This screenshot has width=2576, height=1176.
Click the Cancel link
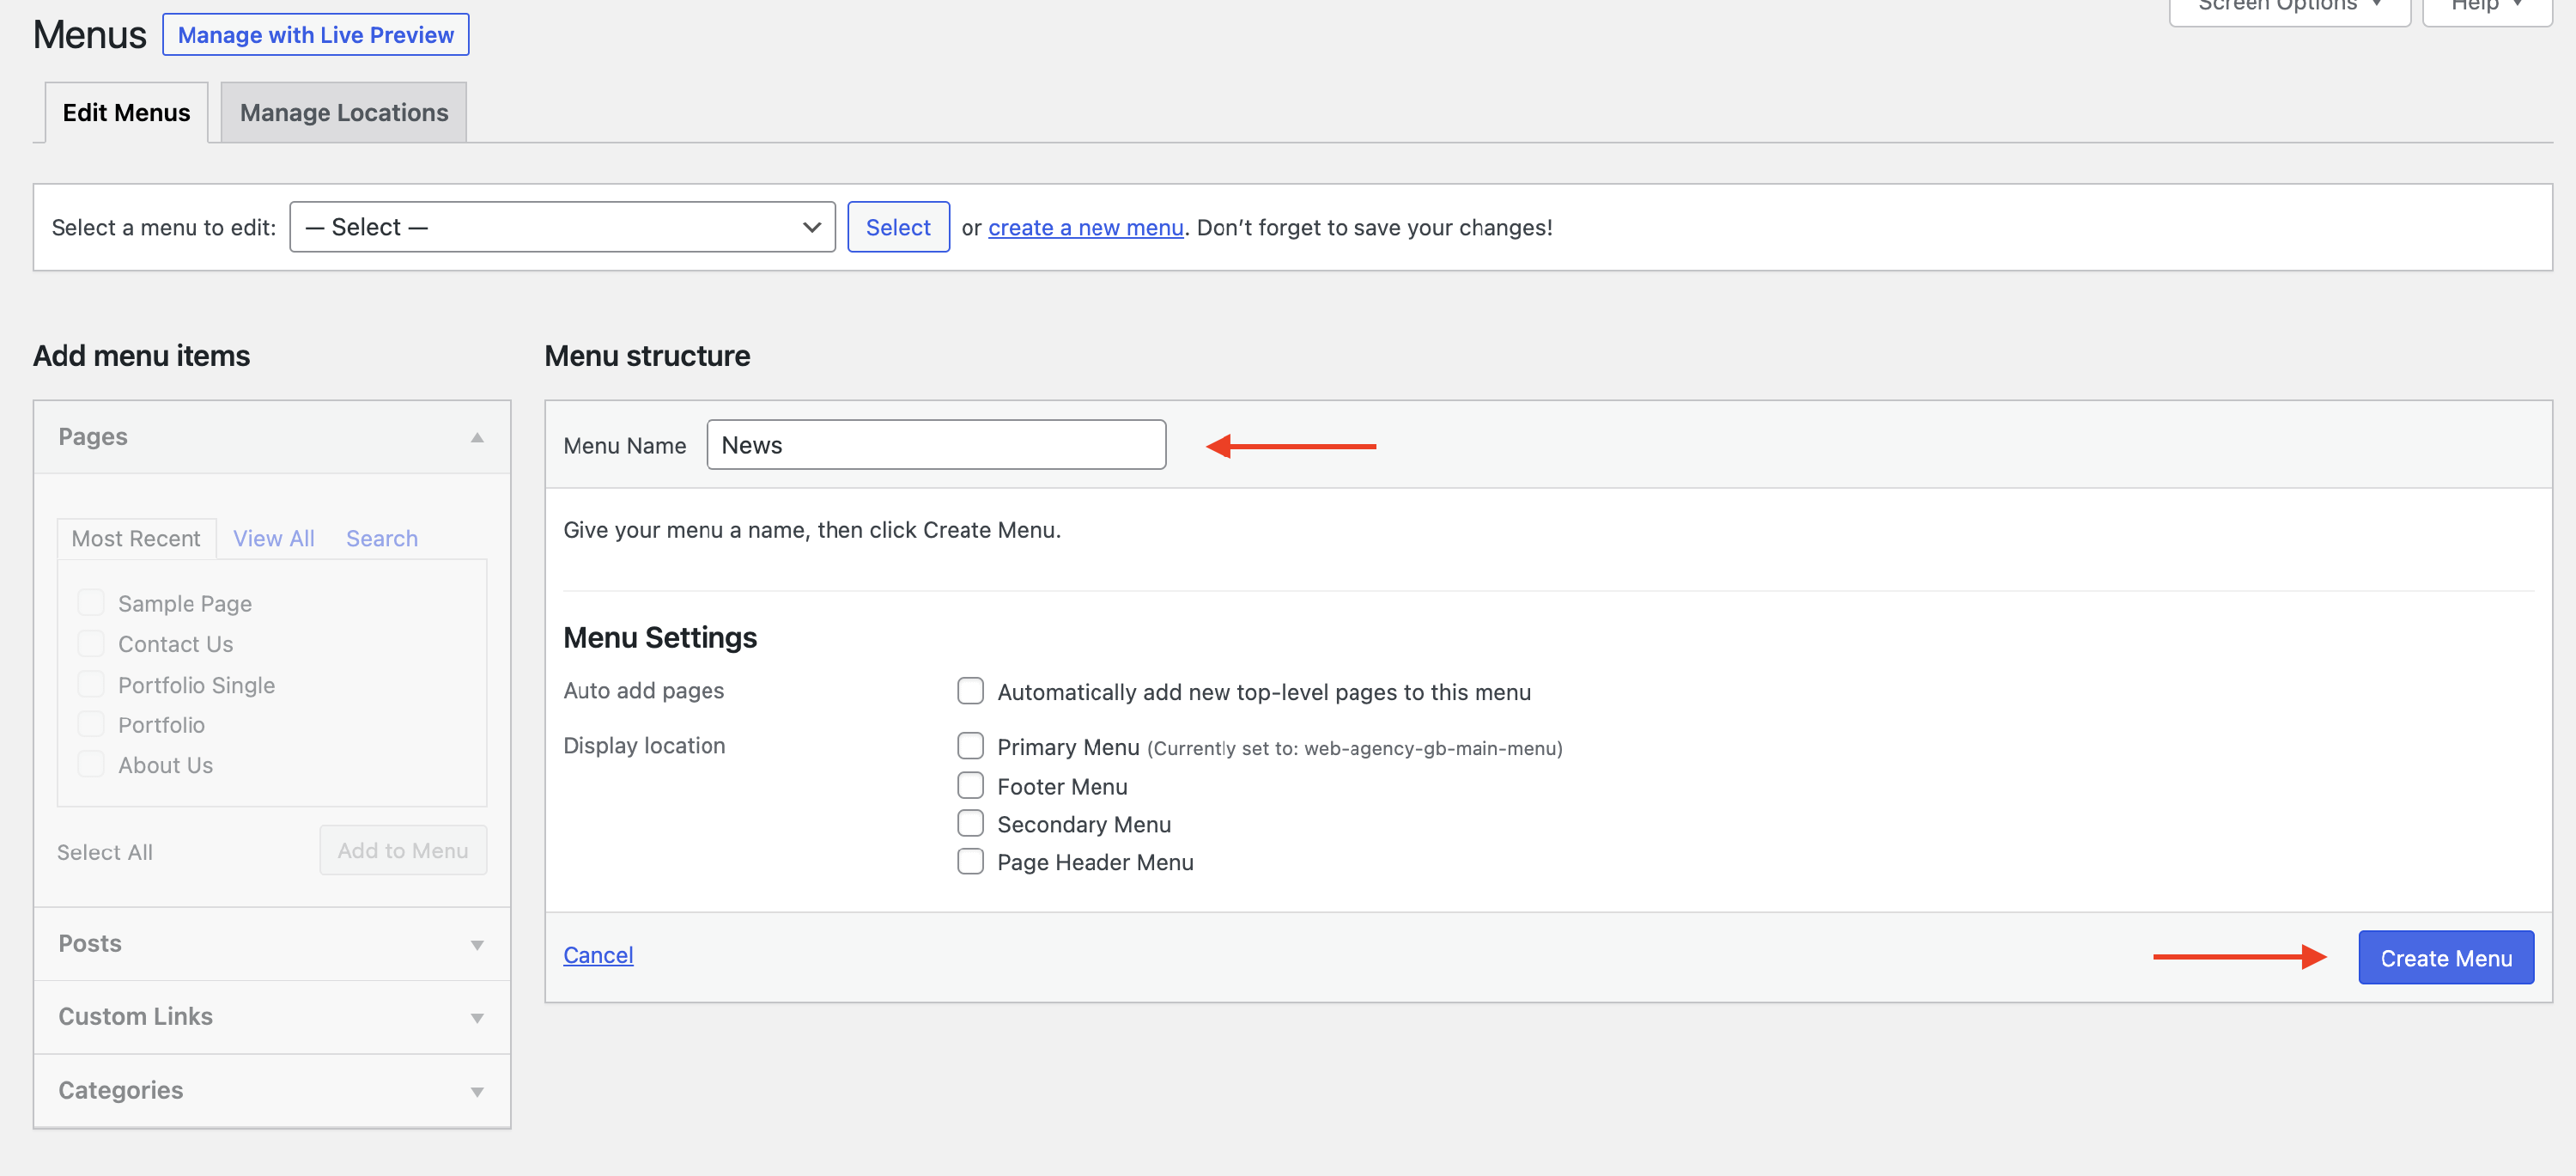click(x=598, y=955)
